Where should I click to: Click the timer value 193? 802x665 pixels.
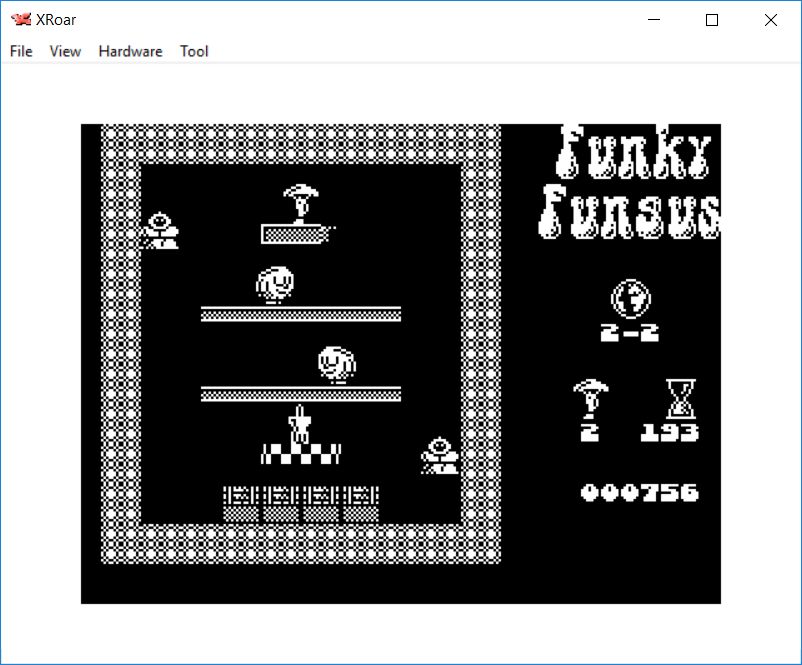coord(670,432)
